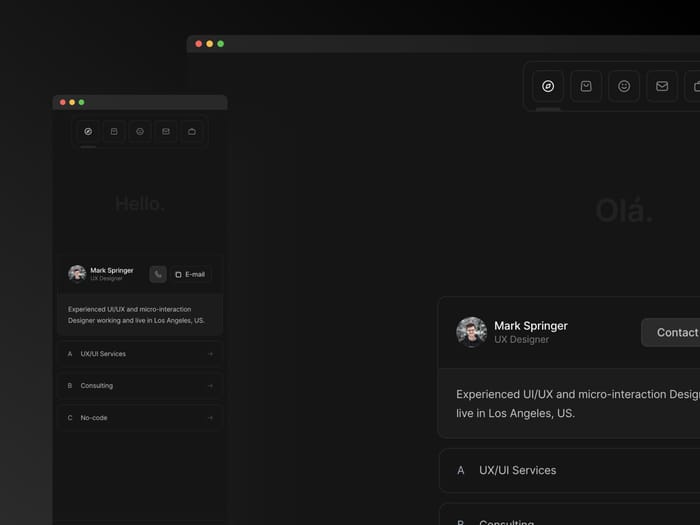This screenshot has height=525, width=700.
Task: Open mail icon in large window navbar
Action: [662, 86]
